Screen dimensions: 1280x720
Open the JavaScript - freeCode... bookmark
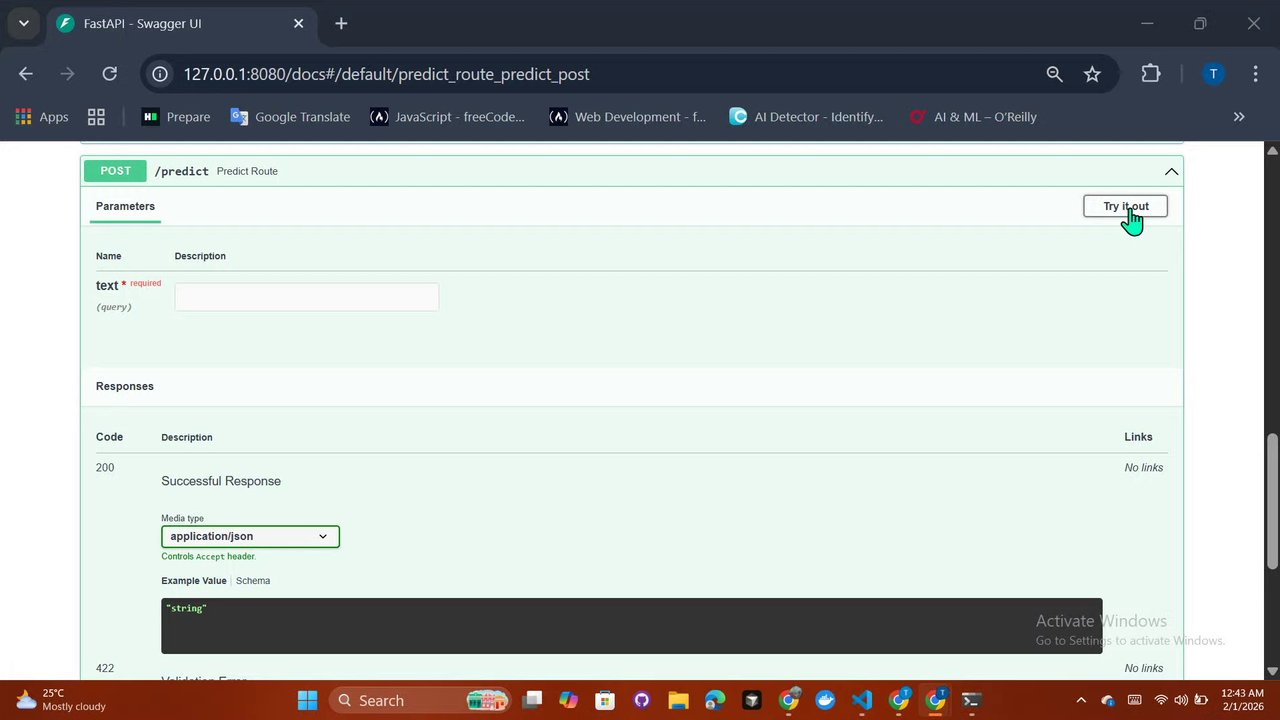[x=447, y=117]
